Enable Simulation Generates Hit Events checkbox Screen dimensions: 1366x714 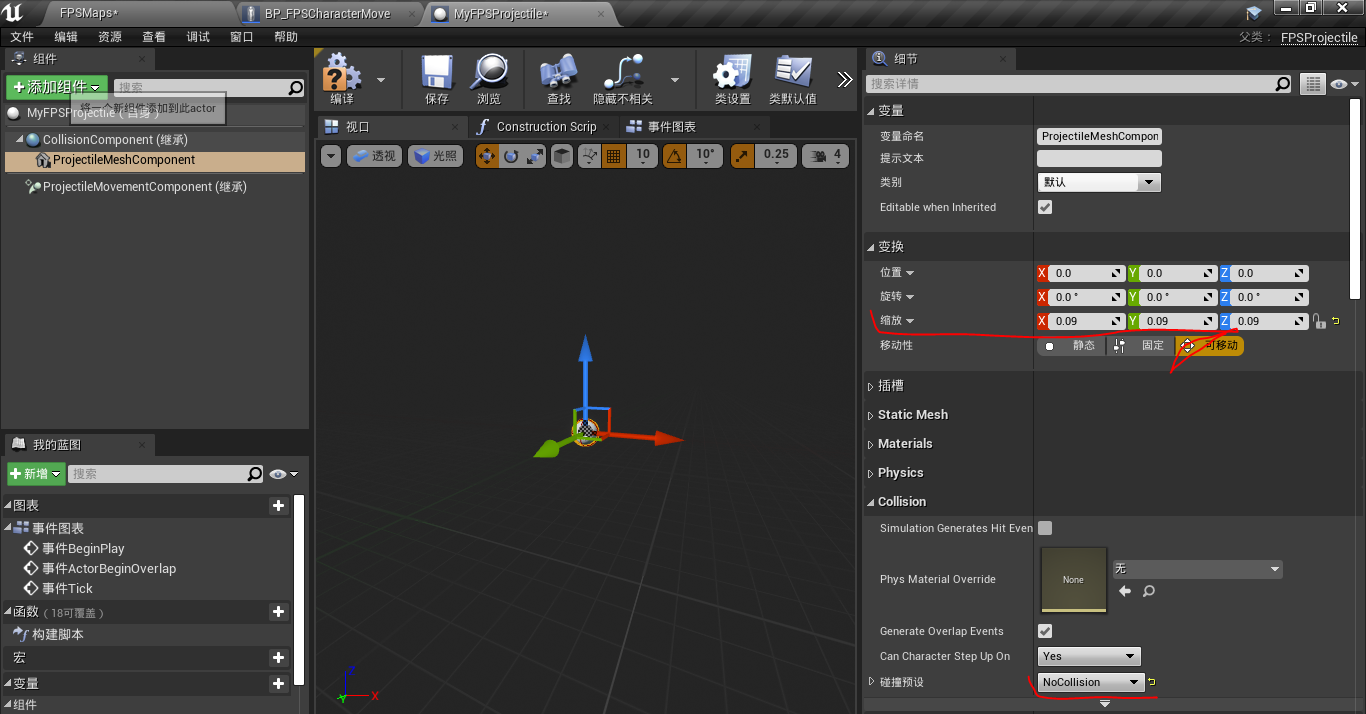tap(1045, 528)
